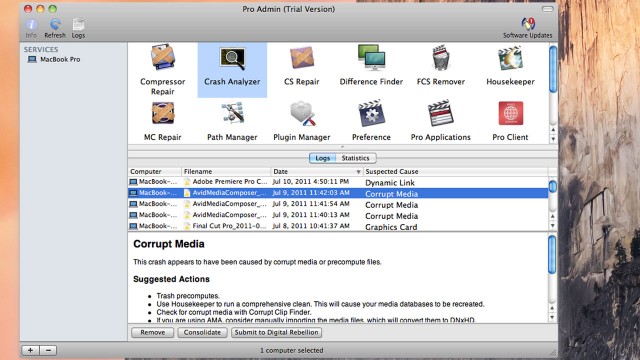Click the Dynamic Link suspected cause cell

(x=390, y=182)
